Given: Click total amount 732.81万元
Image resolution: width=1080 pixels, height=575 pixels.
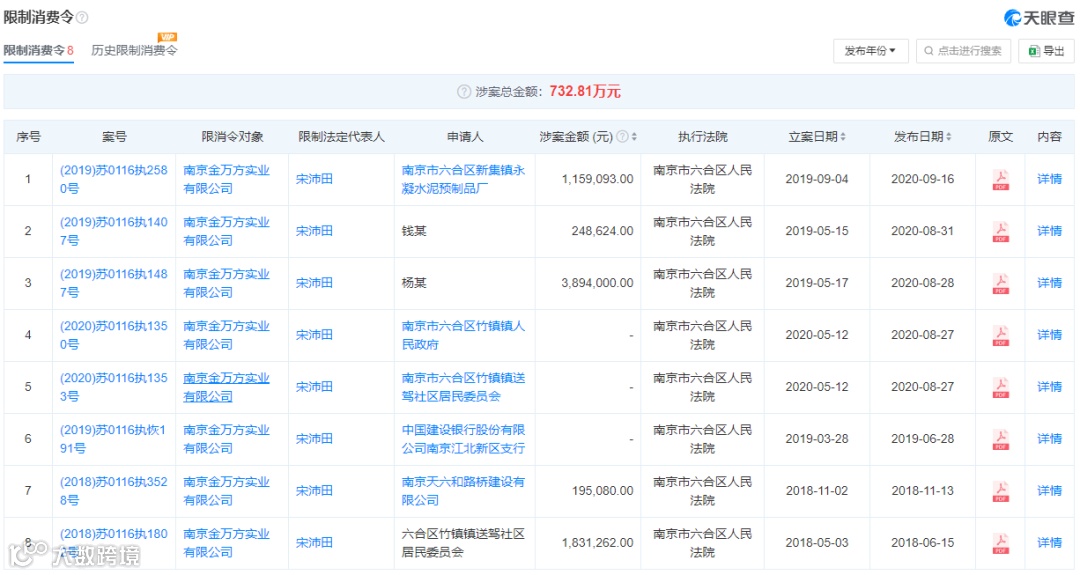Looking at the screenshot, I should pyautogui.click(x=585, y=92).
